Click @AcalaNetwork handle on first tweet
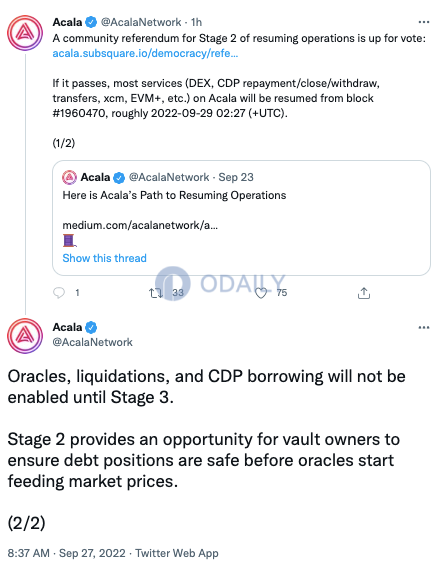This screenshot has height=568, width=441. pyautogui.click(x=141, y=22)
